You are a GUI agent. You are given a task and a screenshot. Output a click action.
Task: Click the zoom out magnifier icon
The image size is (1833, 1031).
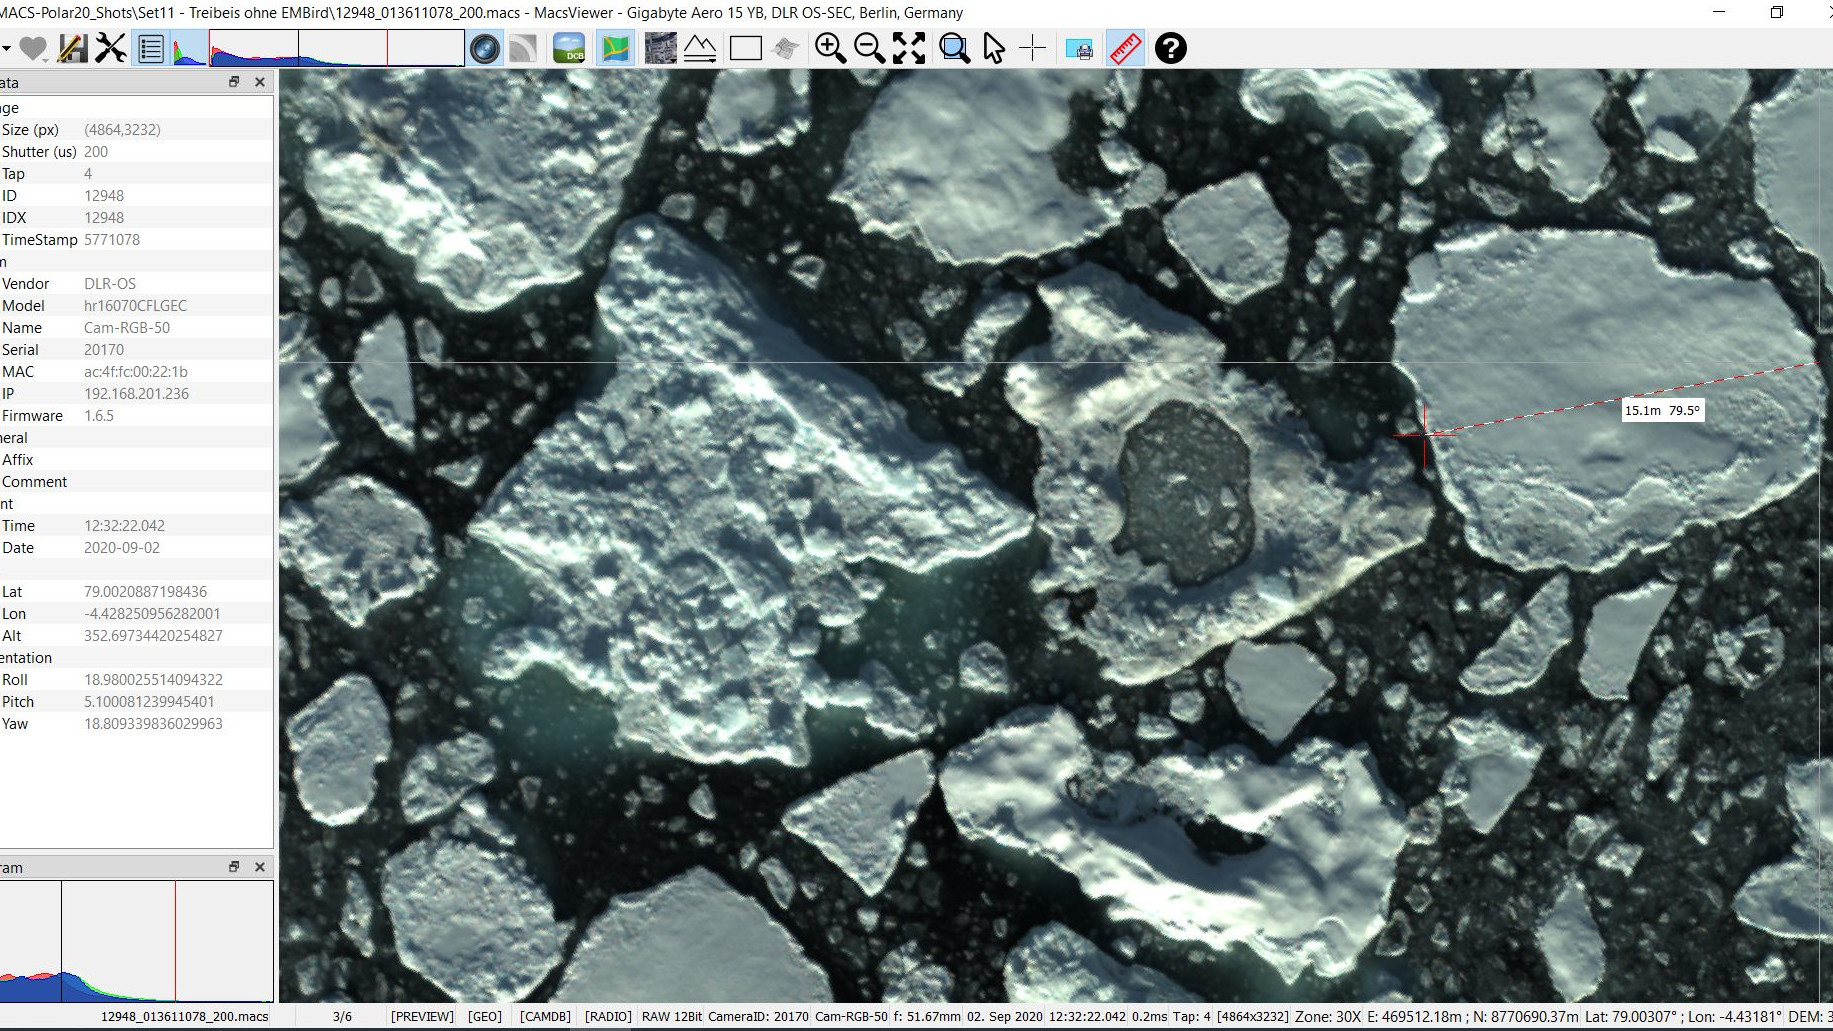869,48
